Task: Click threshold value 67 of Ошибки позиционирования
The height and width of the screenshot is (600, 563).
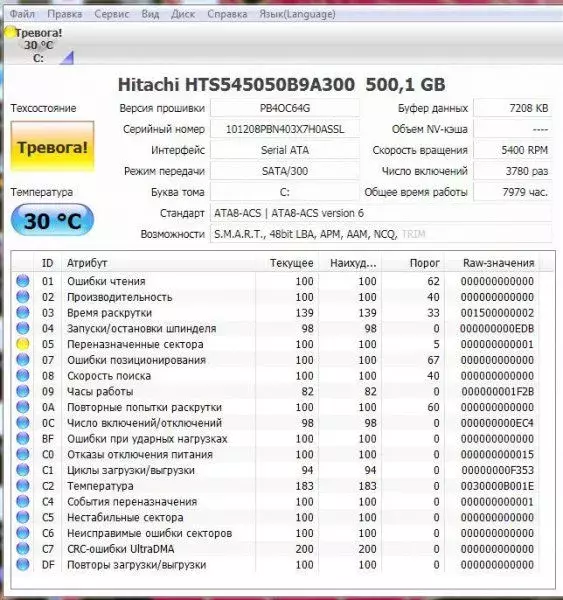Action: pyautogui.click(x=433, y=360)
